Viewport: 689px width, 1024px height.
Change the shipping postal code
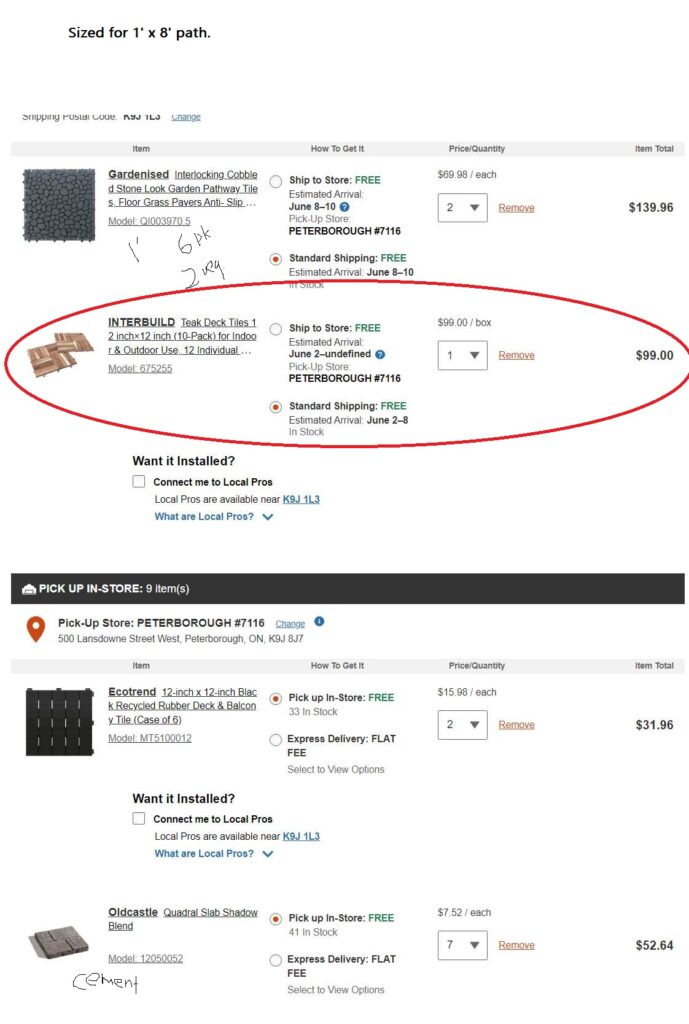(186, 117)
